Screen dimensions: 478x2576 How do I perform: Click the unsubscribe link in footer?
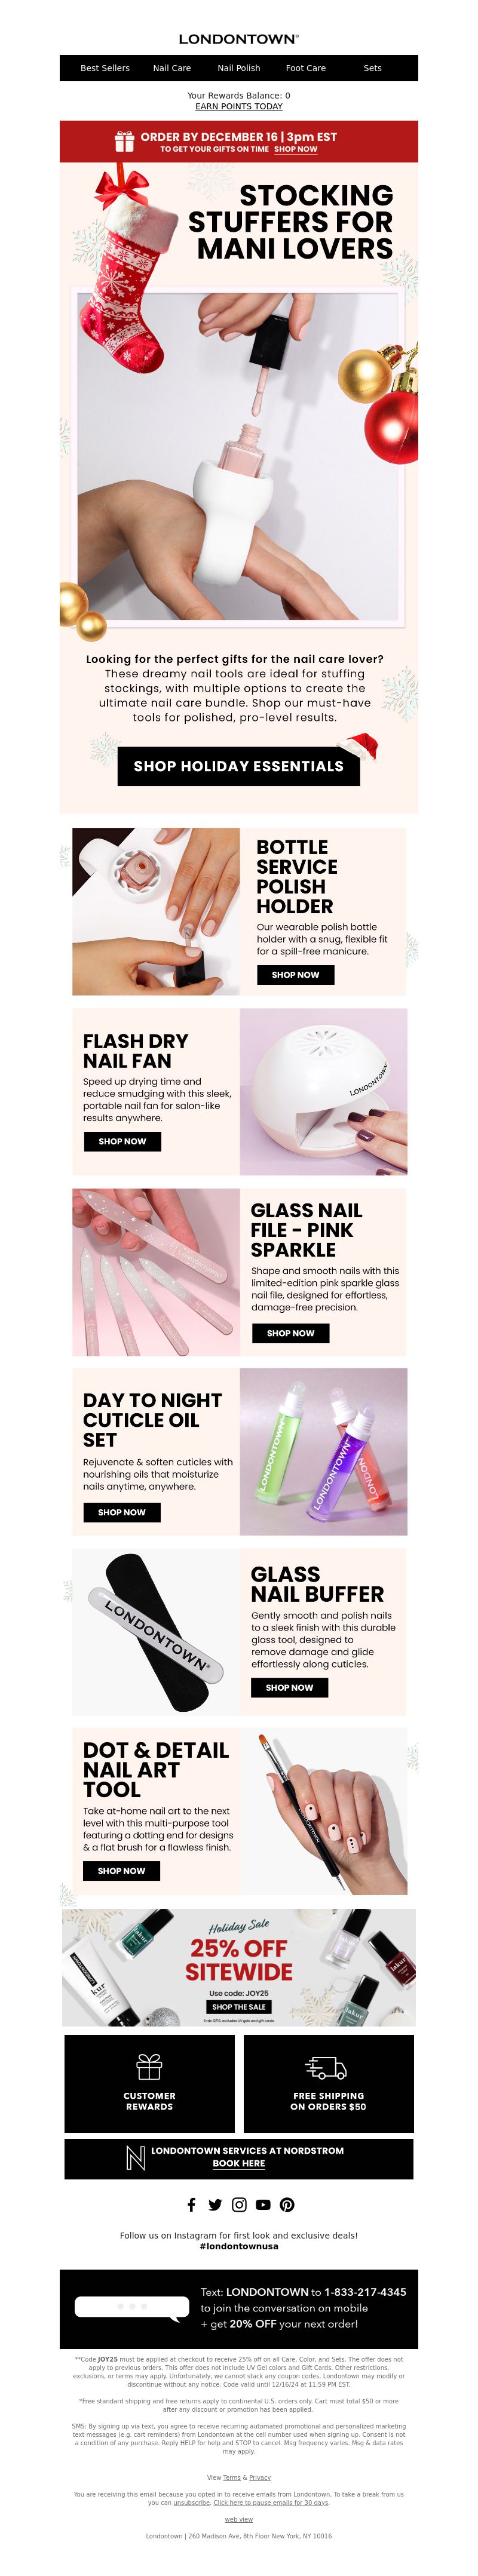[192, 2502]
